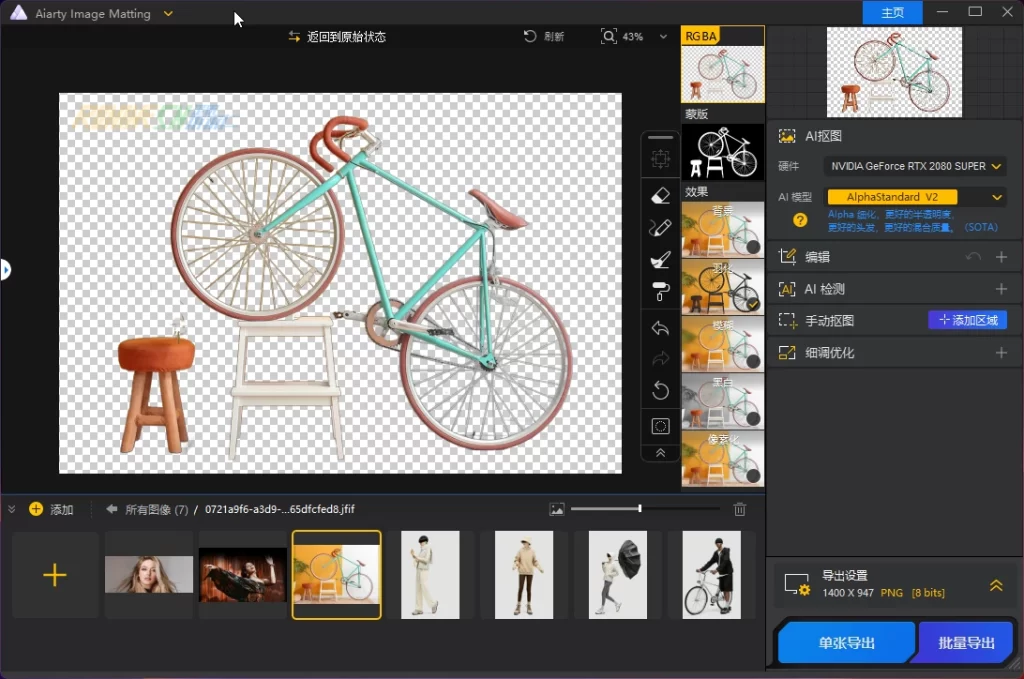
Task: Click the reset circular arrow in the toolbar
Action: tap(660, 391)
